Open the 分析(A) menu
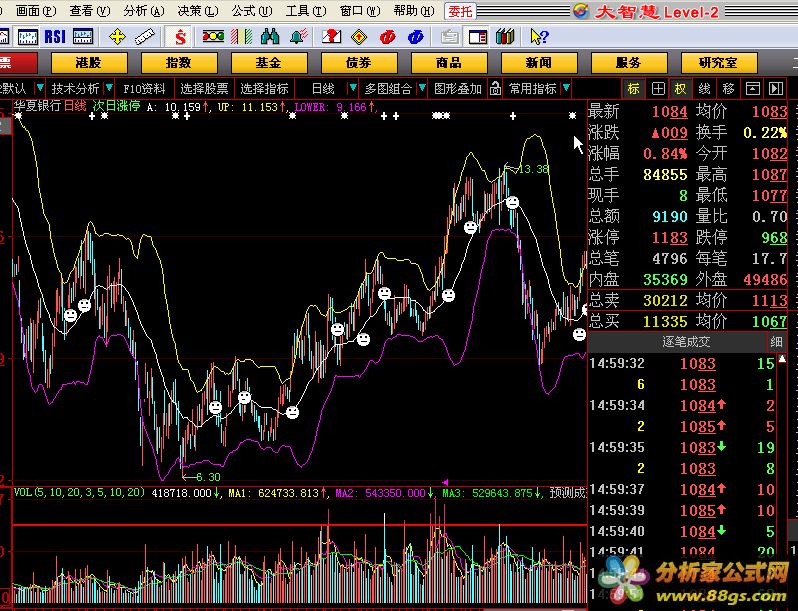This screenshot has height=611, width=798. (x=144, y=11)
